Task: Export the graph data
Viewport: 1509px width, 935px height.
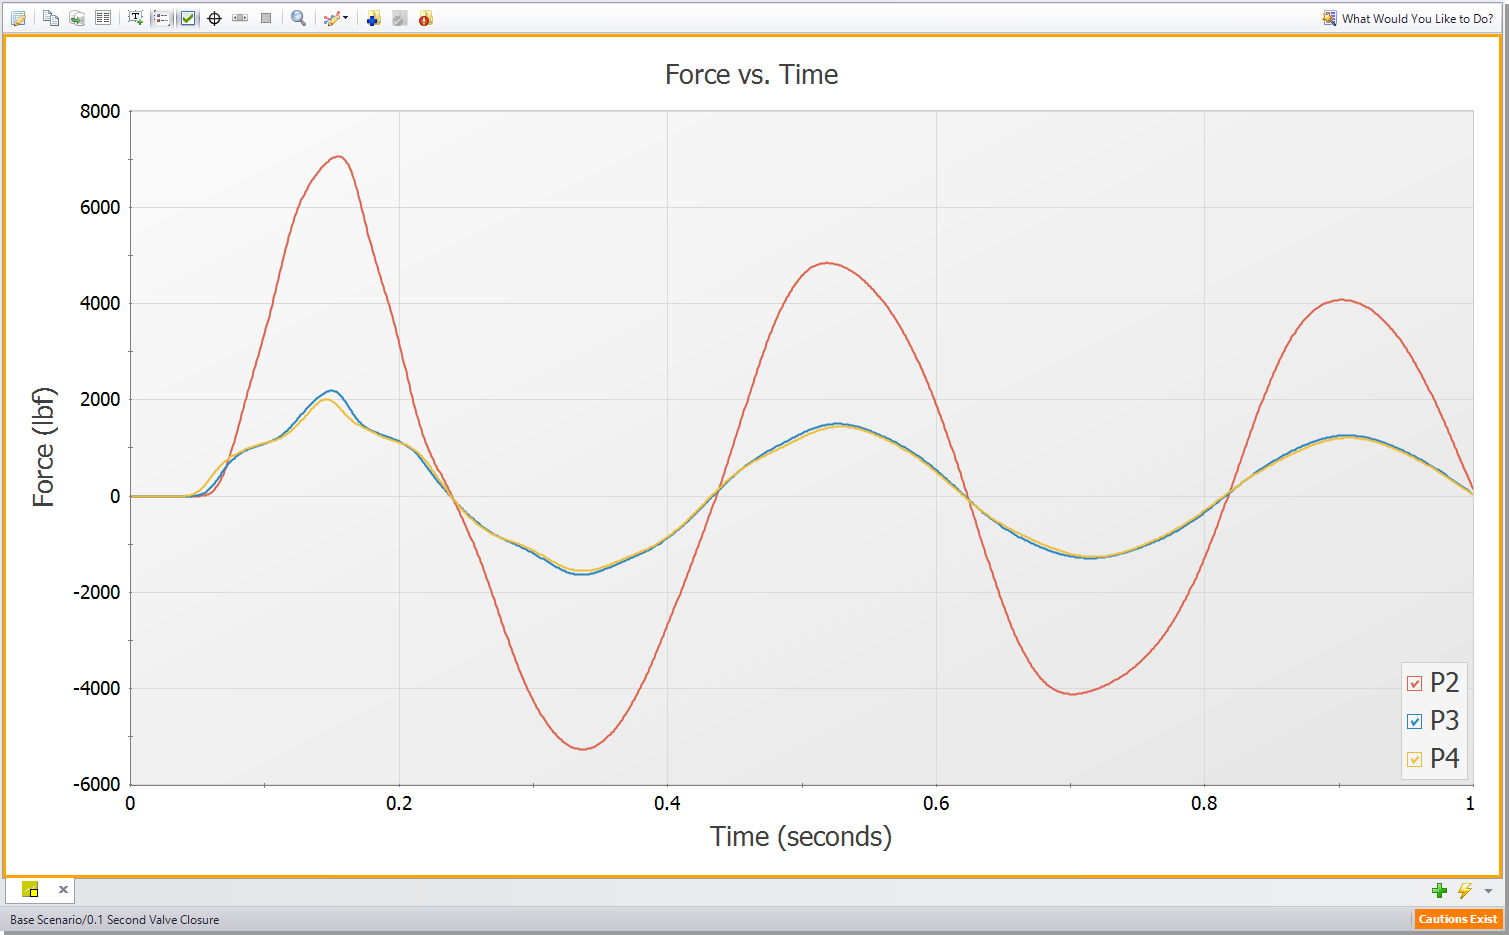Action: [76, 17]
